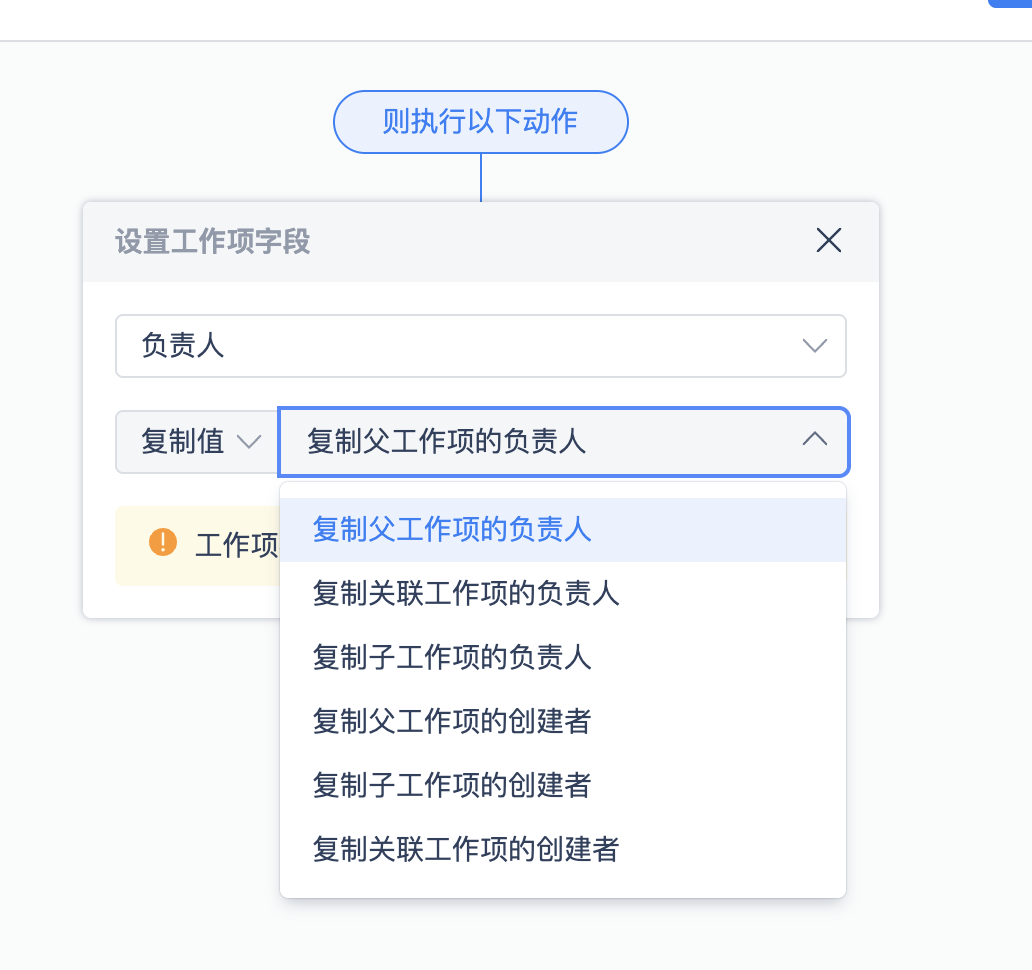Click the down chevron in 负责人 field
The image size is (1032, 970).
(x=815, y=346)
